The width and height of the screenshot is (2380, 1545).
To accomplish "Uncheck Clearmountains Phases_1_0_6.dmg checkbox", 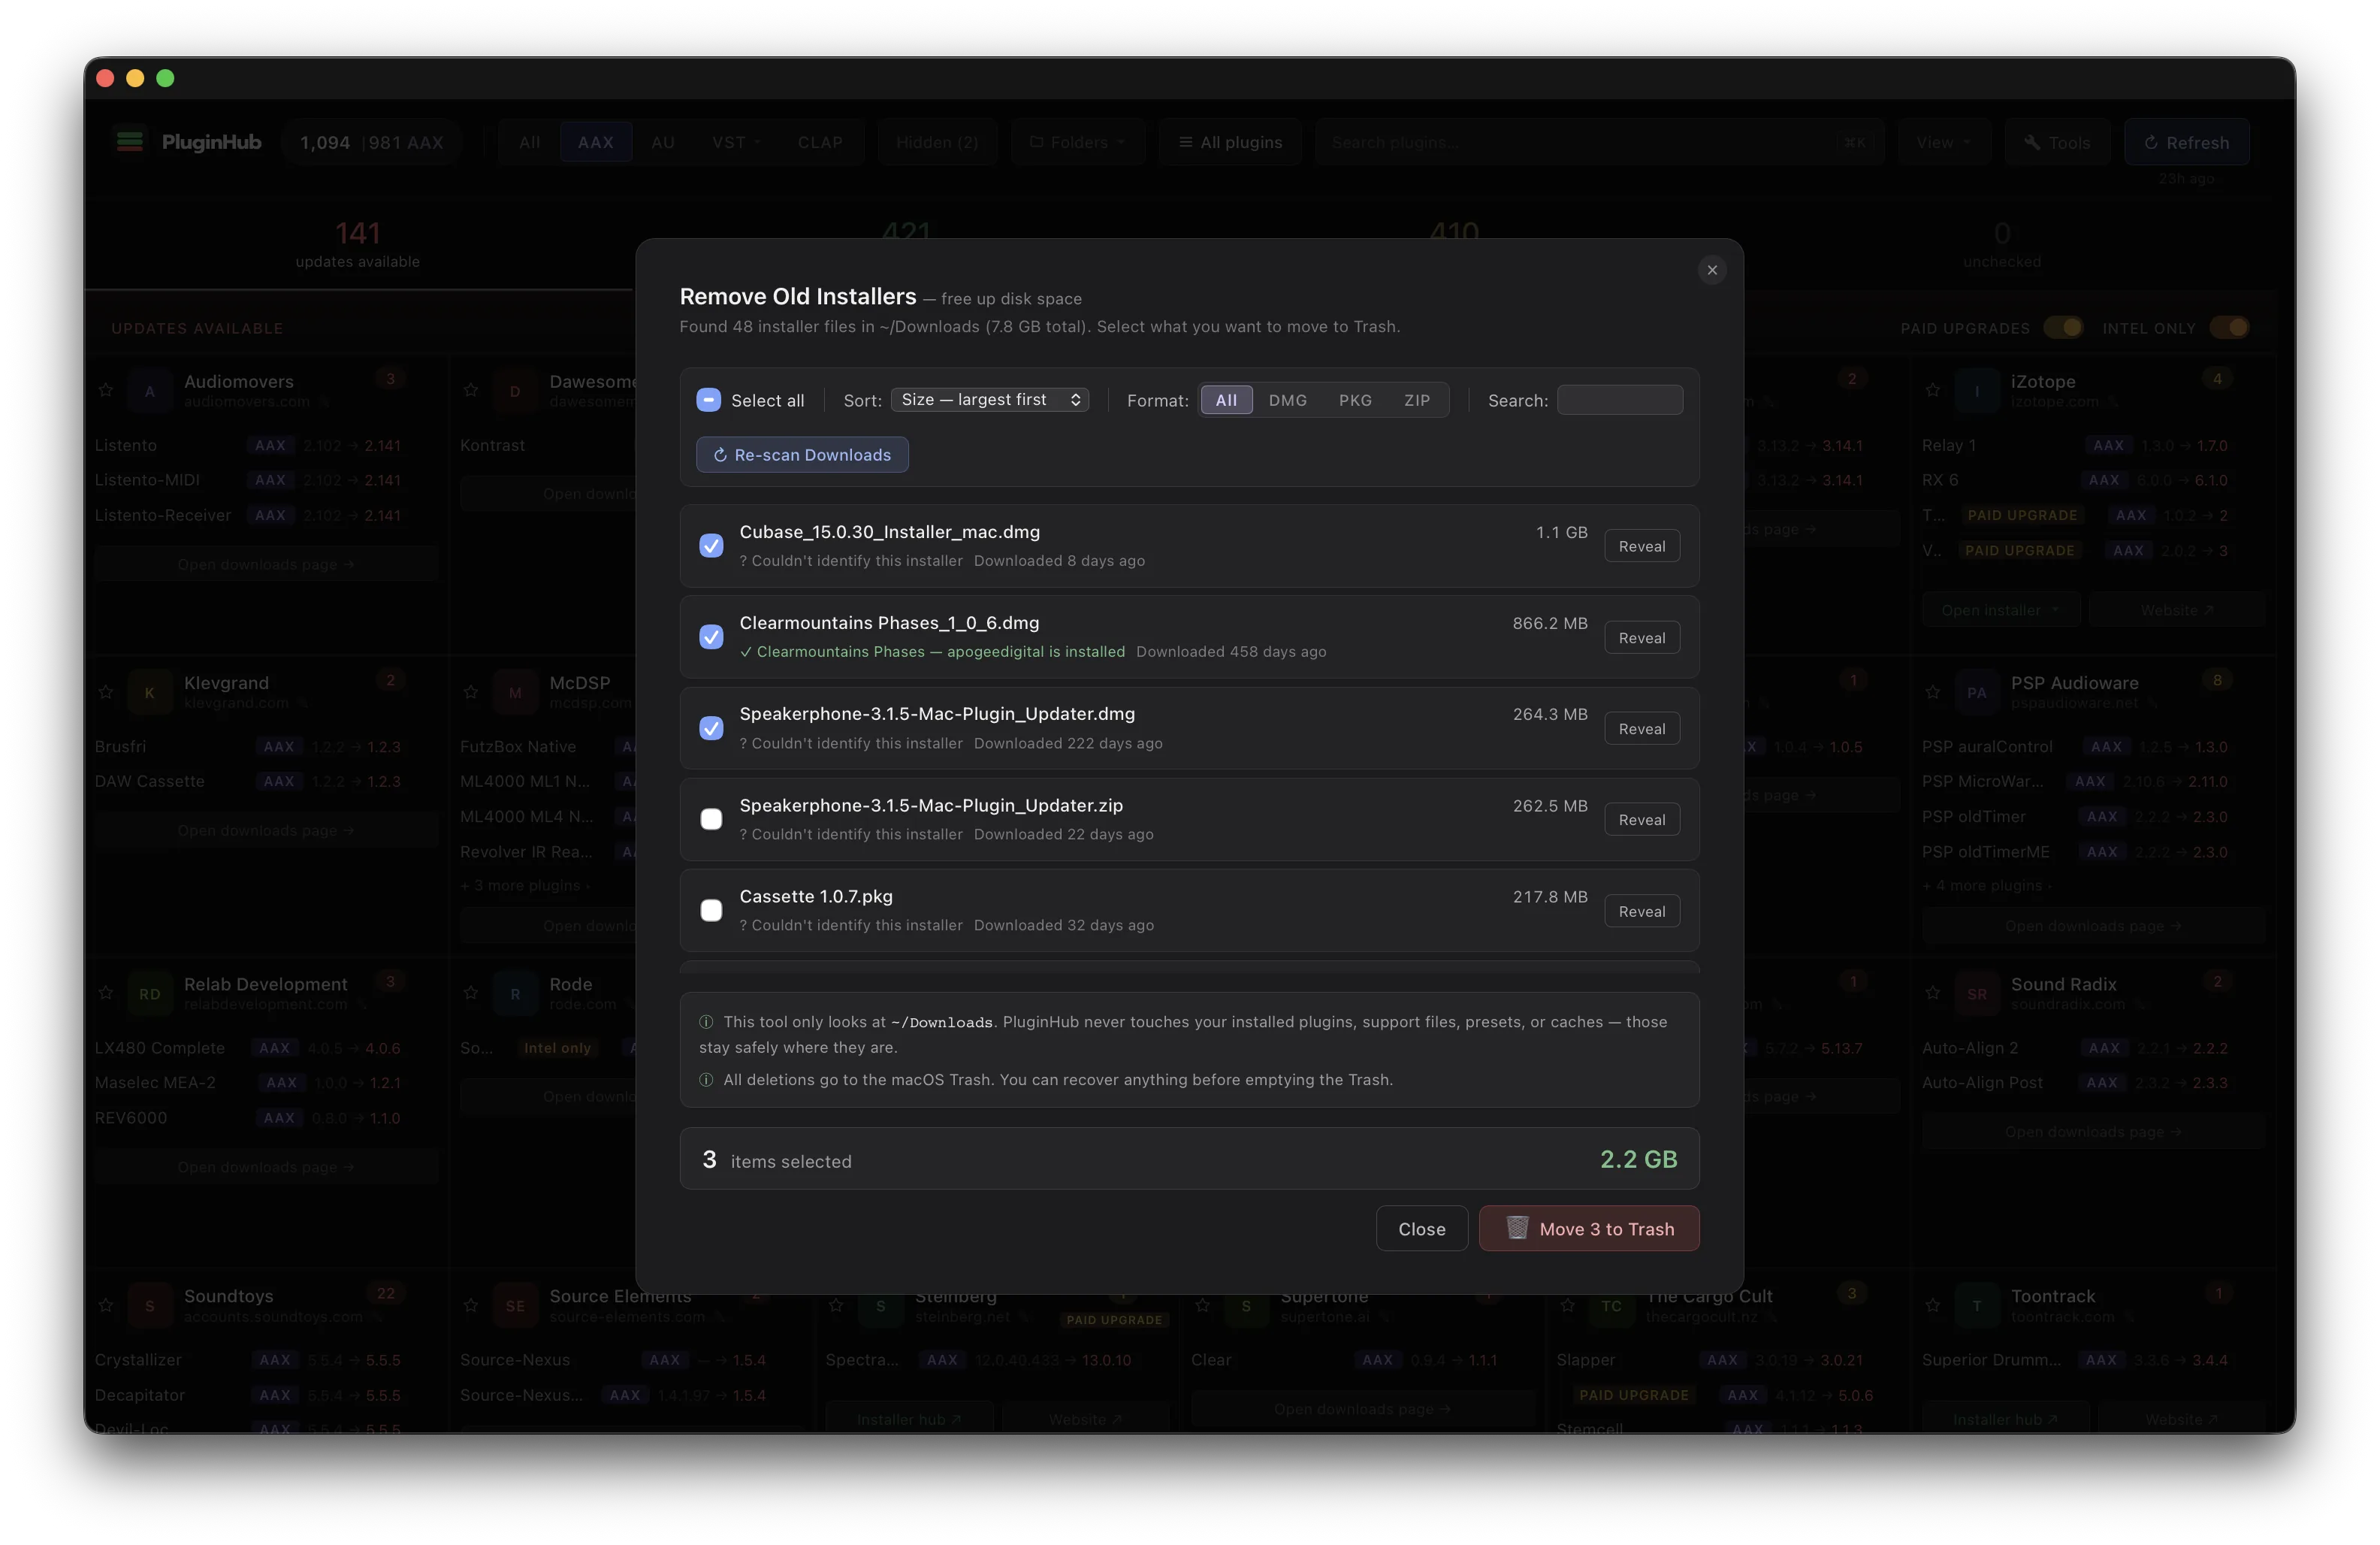I will 711,637.
